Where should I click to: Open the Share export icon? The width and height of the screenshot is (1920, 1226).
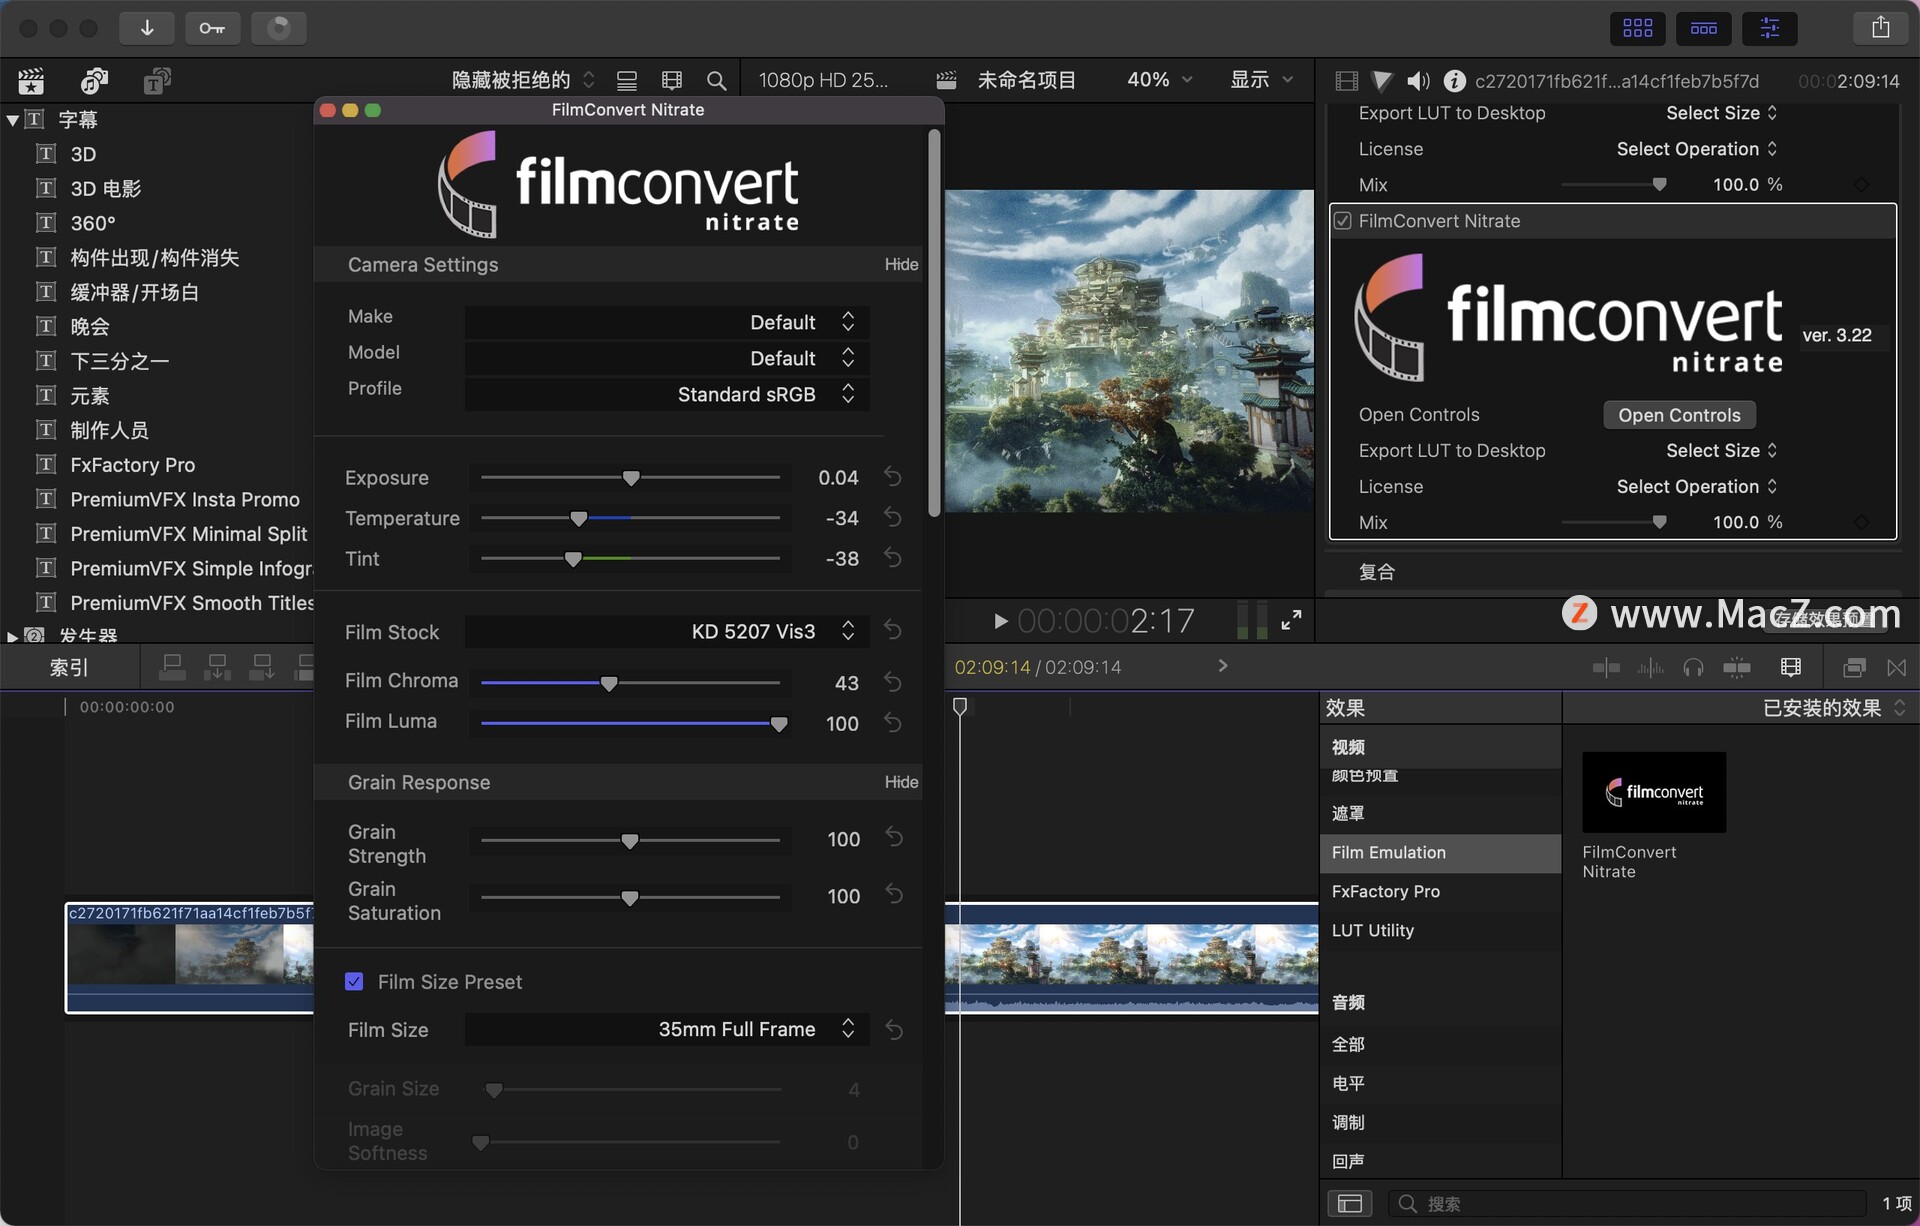[1880, 28]
